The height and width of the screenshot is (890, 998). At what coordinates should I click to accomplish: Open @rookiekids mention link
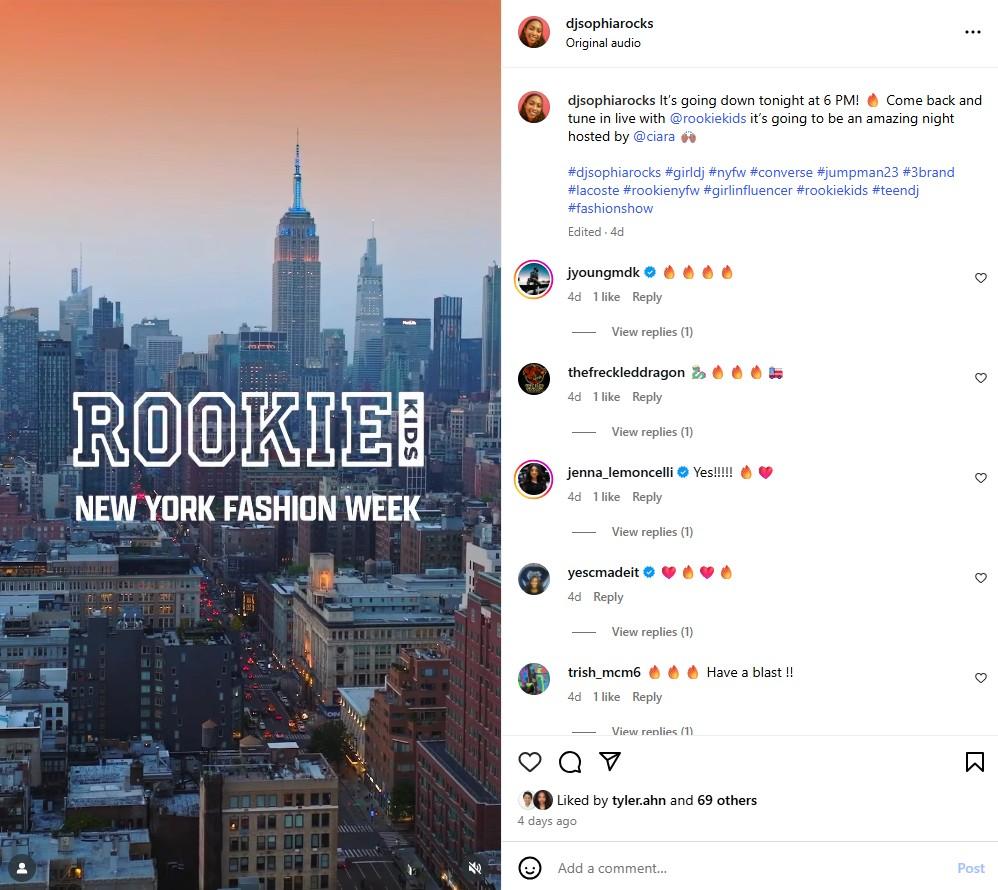(x=708, y=118)
